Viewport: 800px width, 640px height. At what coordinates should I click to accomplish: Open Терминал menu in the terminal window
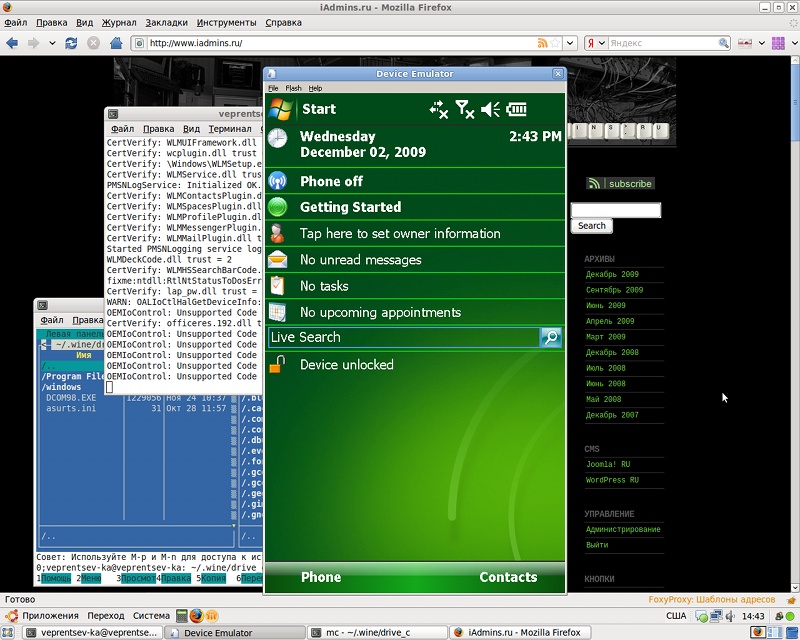230,129
